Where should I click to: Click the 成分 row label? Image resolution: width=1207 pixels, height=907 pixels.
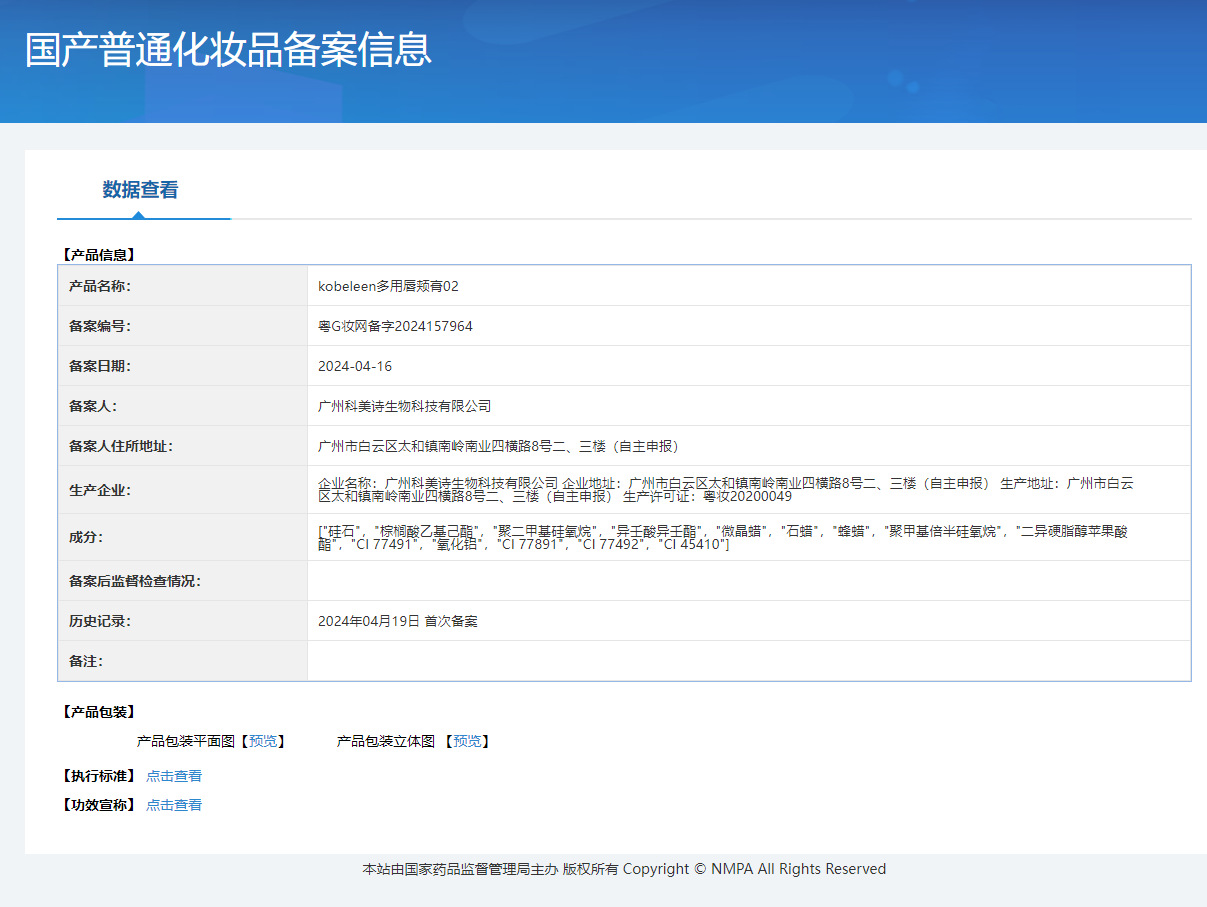86,537
